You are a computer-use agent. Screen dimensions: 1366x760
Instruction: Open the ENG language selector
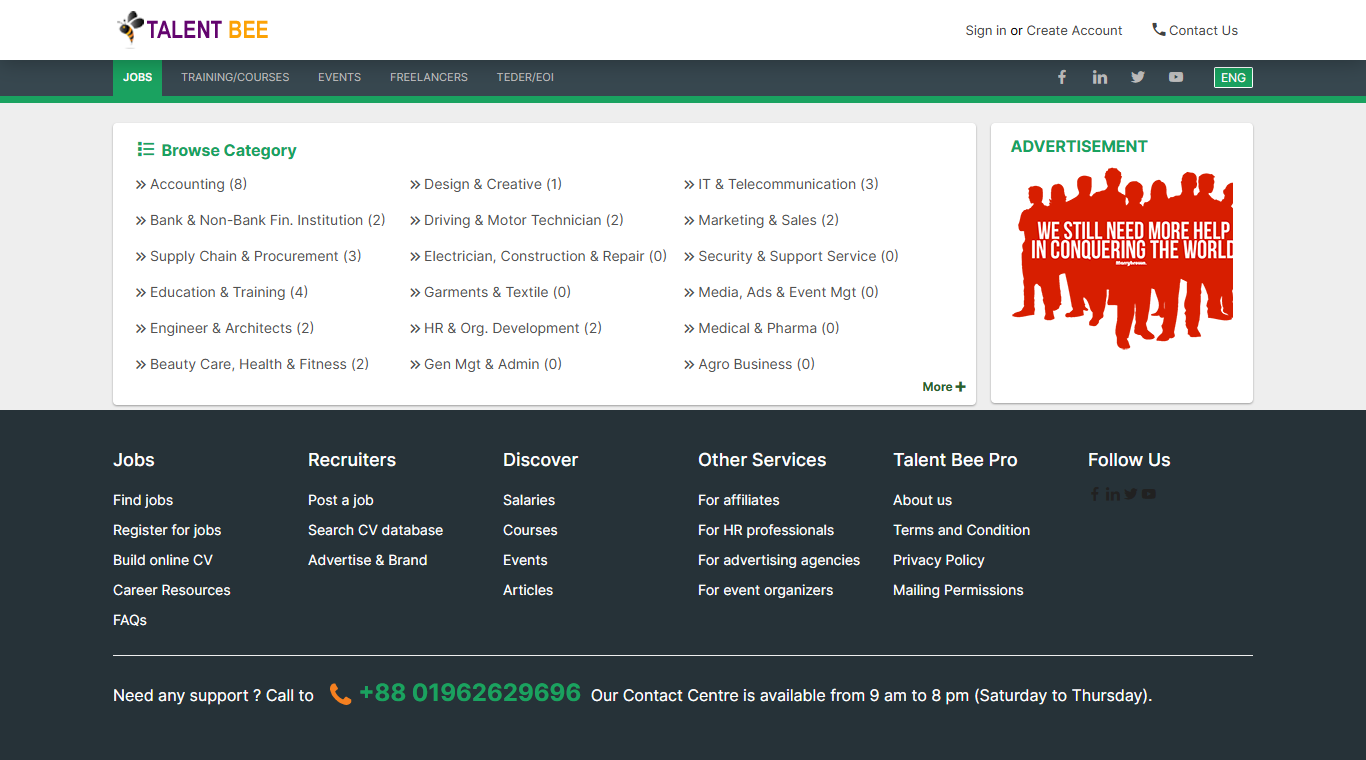click(x=1233, y=77)
